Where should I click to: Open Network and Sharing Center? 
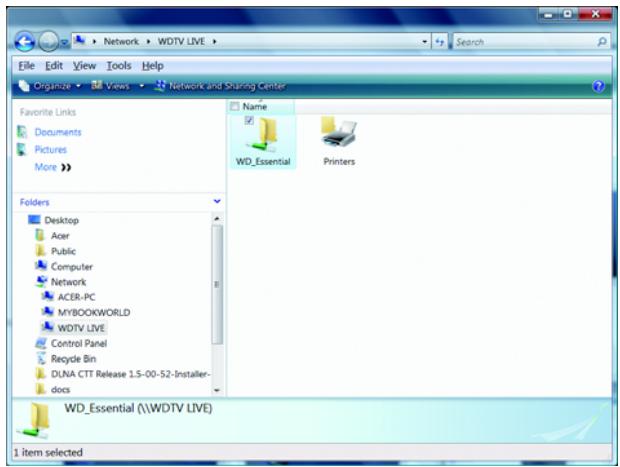point(220,86)
